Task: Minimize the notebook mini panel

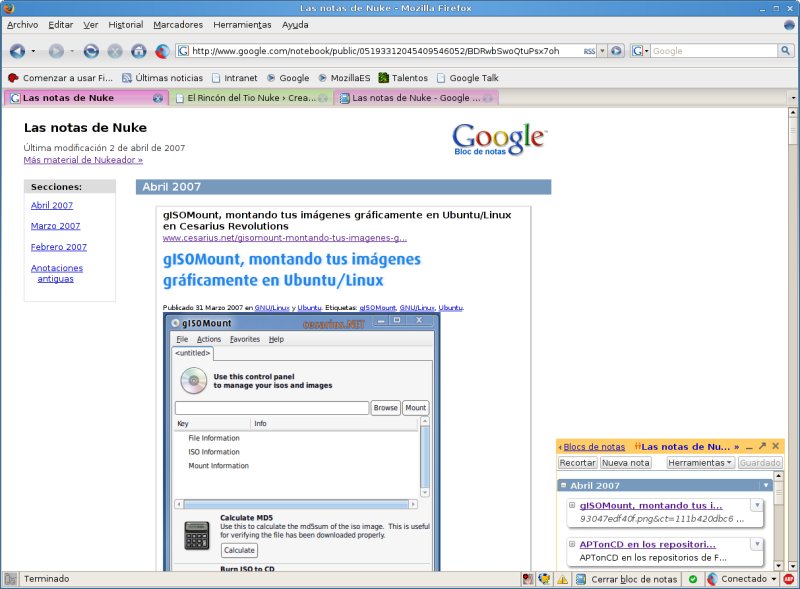Action: (x=749, y=447)
